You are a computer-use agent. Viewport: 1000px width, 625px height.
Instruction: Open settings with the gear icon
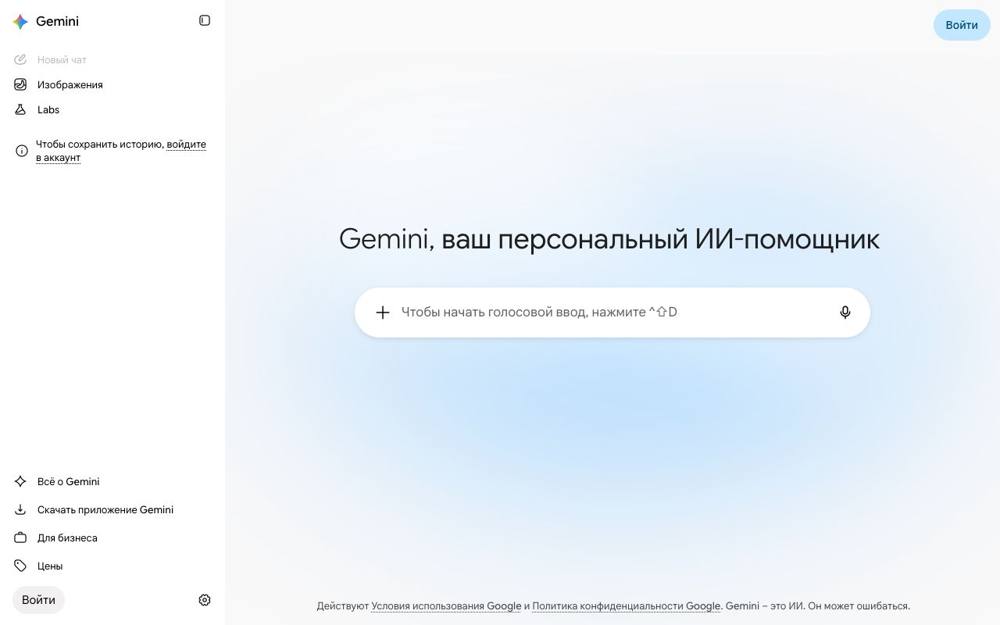(204, 600)
